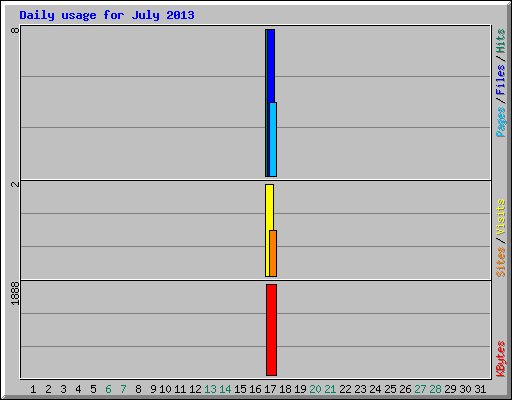Click green day 6 on the x-axis
The width and height of the screenshot is (512, 400).
[x=108, y=389]
